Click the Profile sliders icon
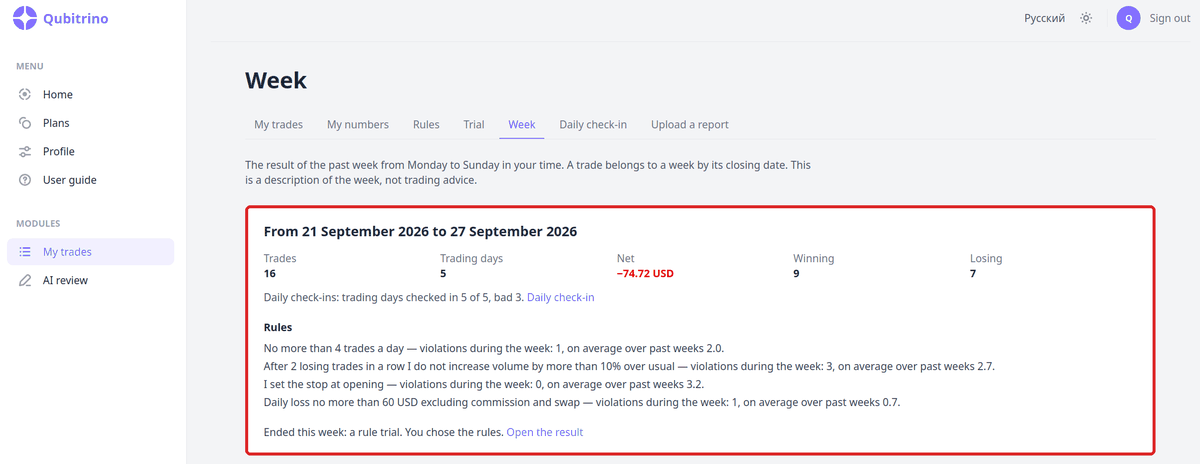This screenshot has width=1200, height=464. pos(25,152)
